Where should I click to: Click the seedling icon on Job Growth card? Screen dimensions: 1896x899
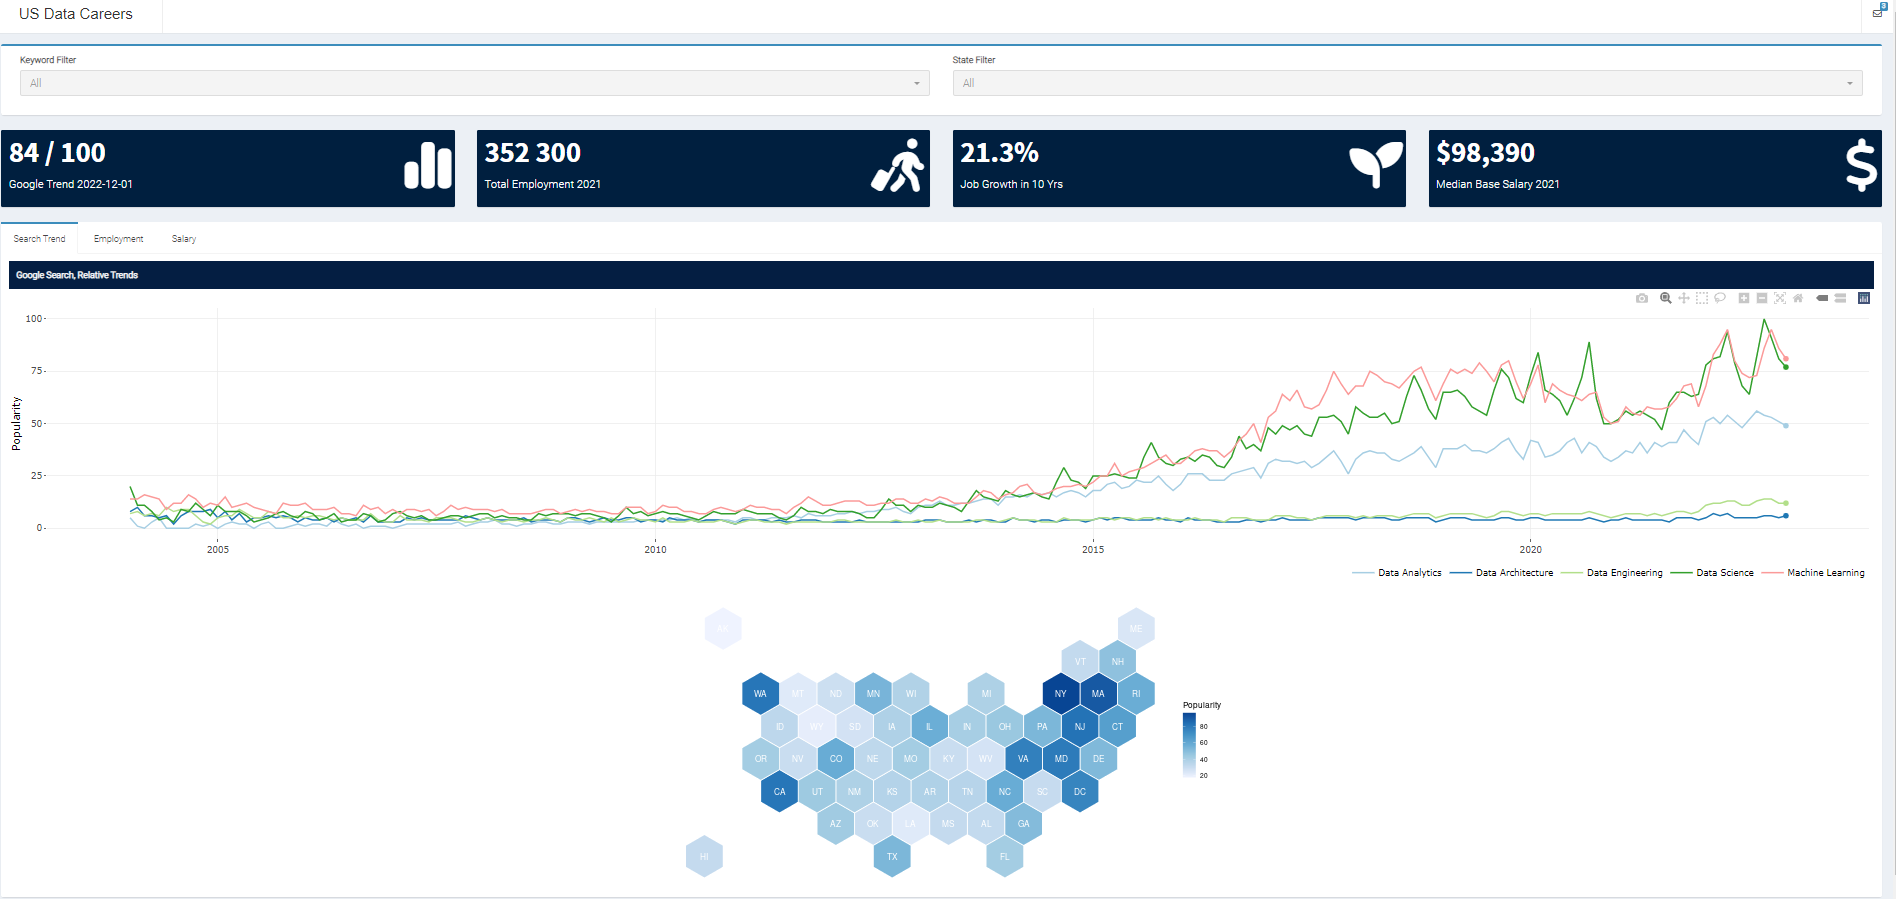point(1376,165)
